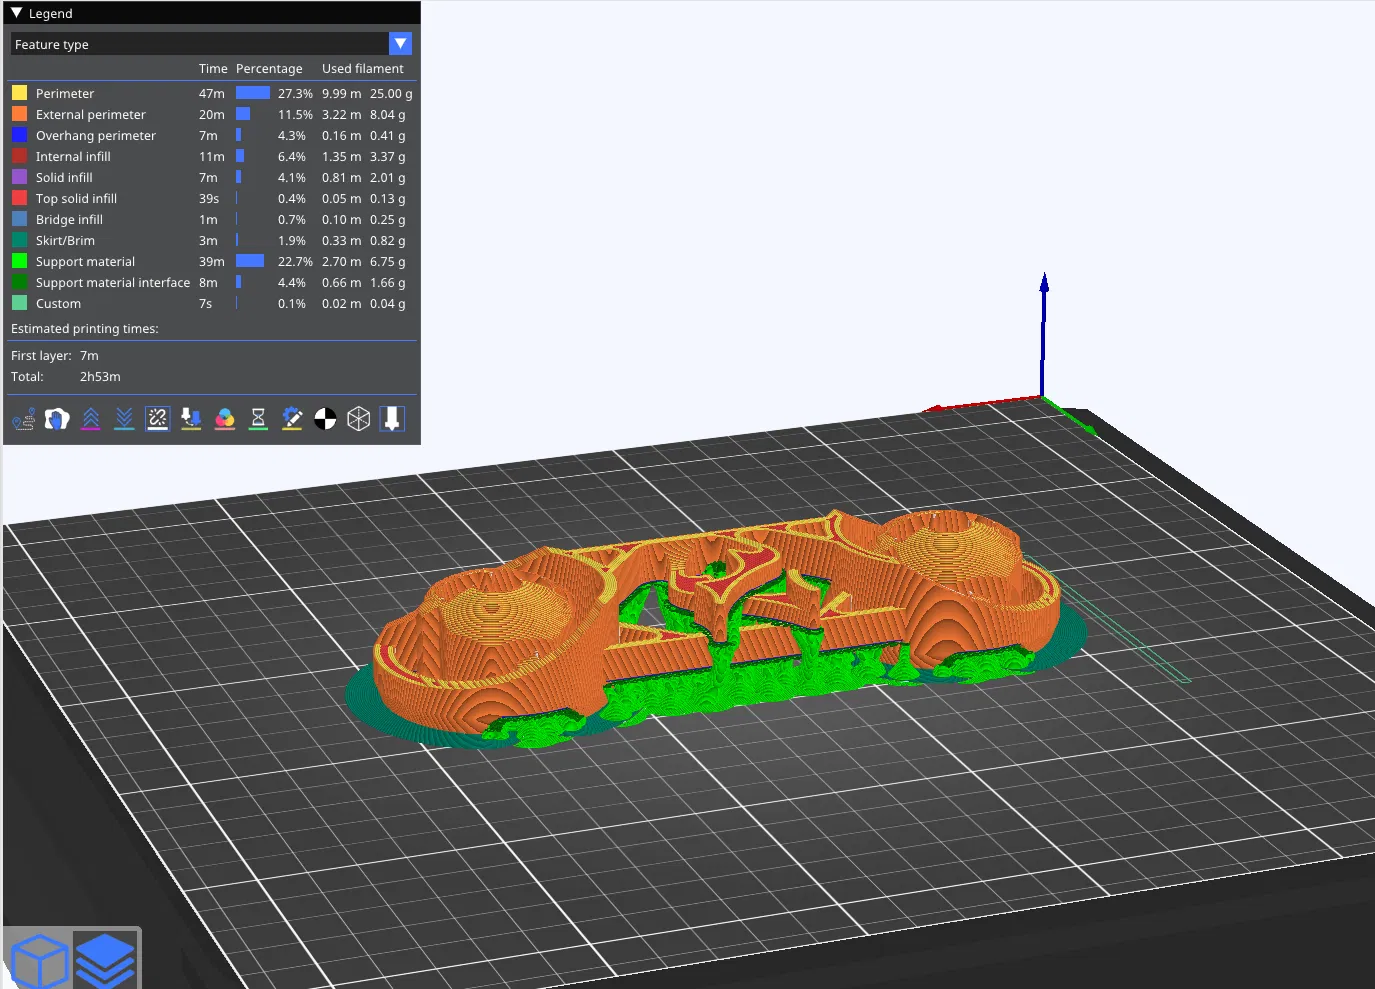Click the 1.66 g Support interface weight

388,283
